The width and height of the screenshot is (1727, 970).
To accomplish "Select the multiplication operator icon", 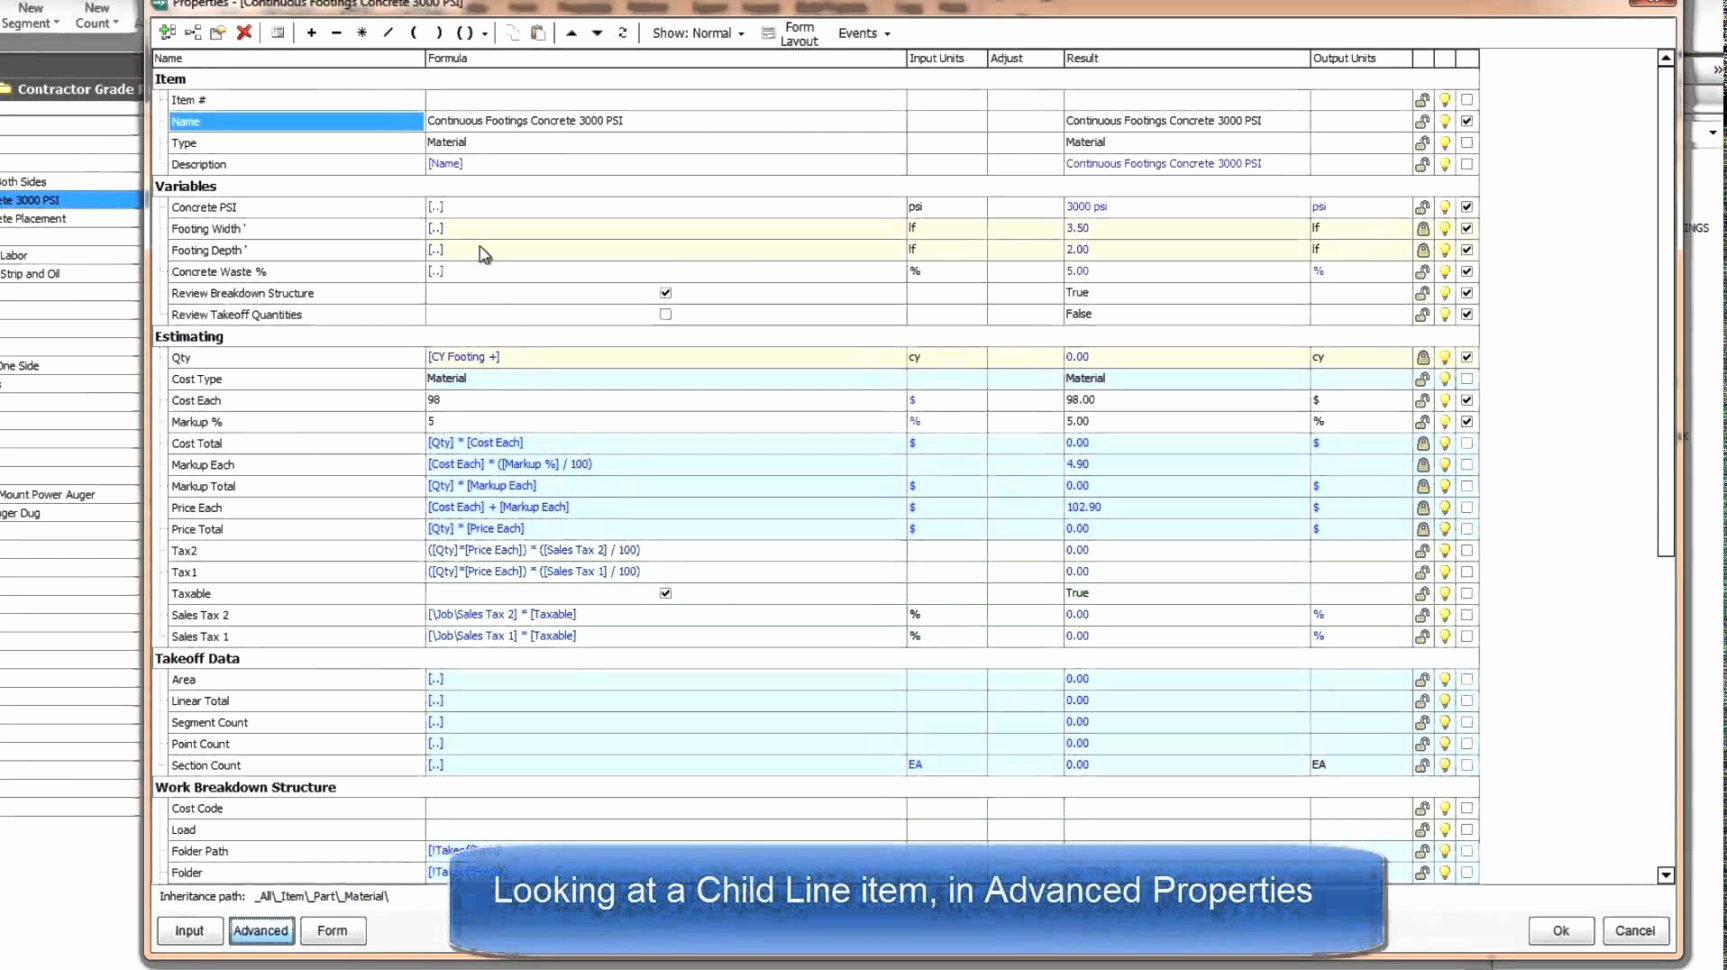I will [362, 33].
